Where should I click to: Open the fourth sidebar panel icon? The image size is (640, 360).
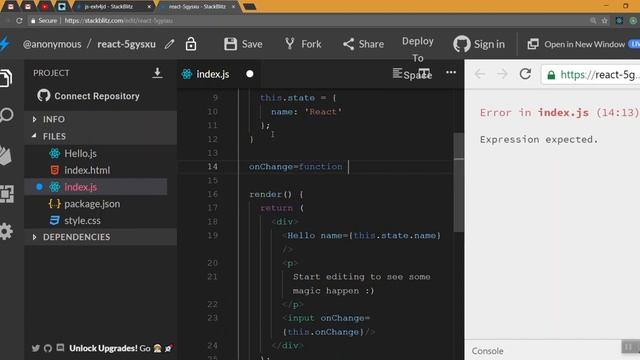7,194
